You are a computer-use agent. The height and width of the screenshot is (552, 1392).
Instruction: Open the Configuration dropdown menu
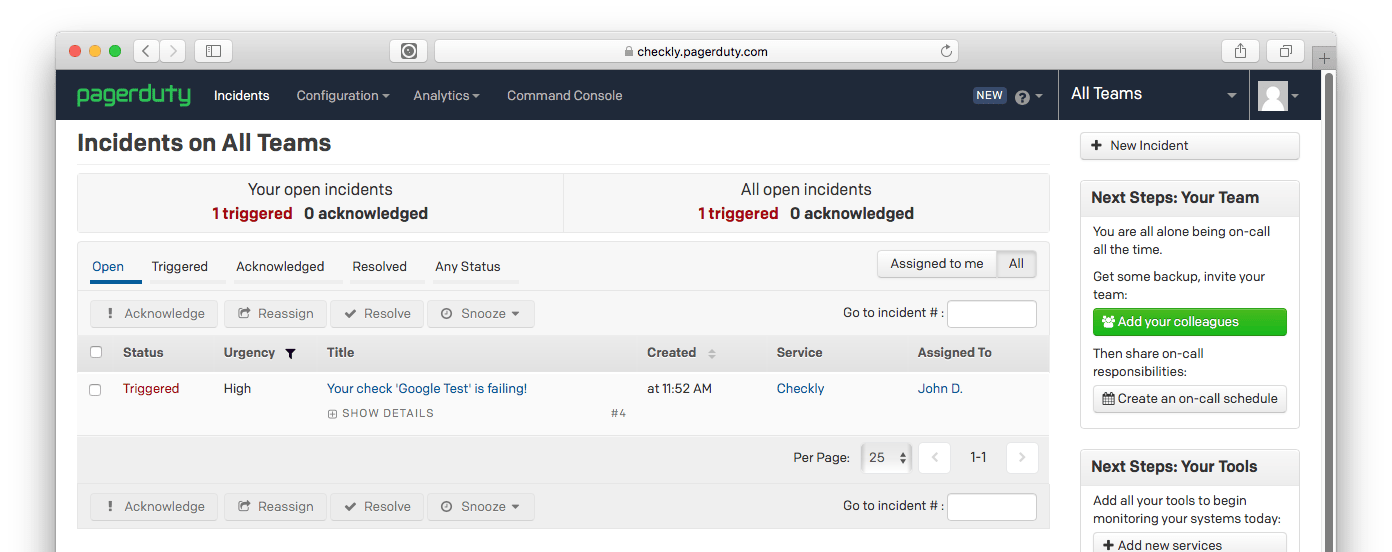(x=343, y=96)
